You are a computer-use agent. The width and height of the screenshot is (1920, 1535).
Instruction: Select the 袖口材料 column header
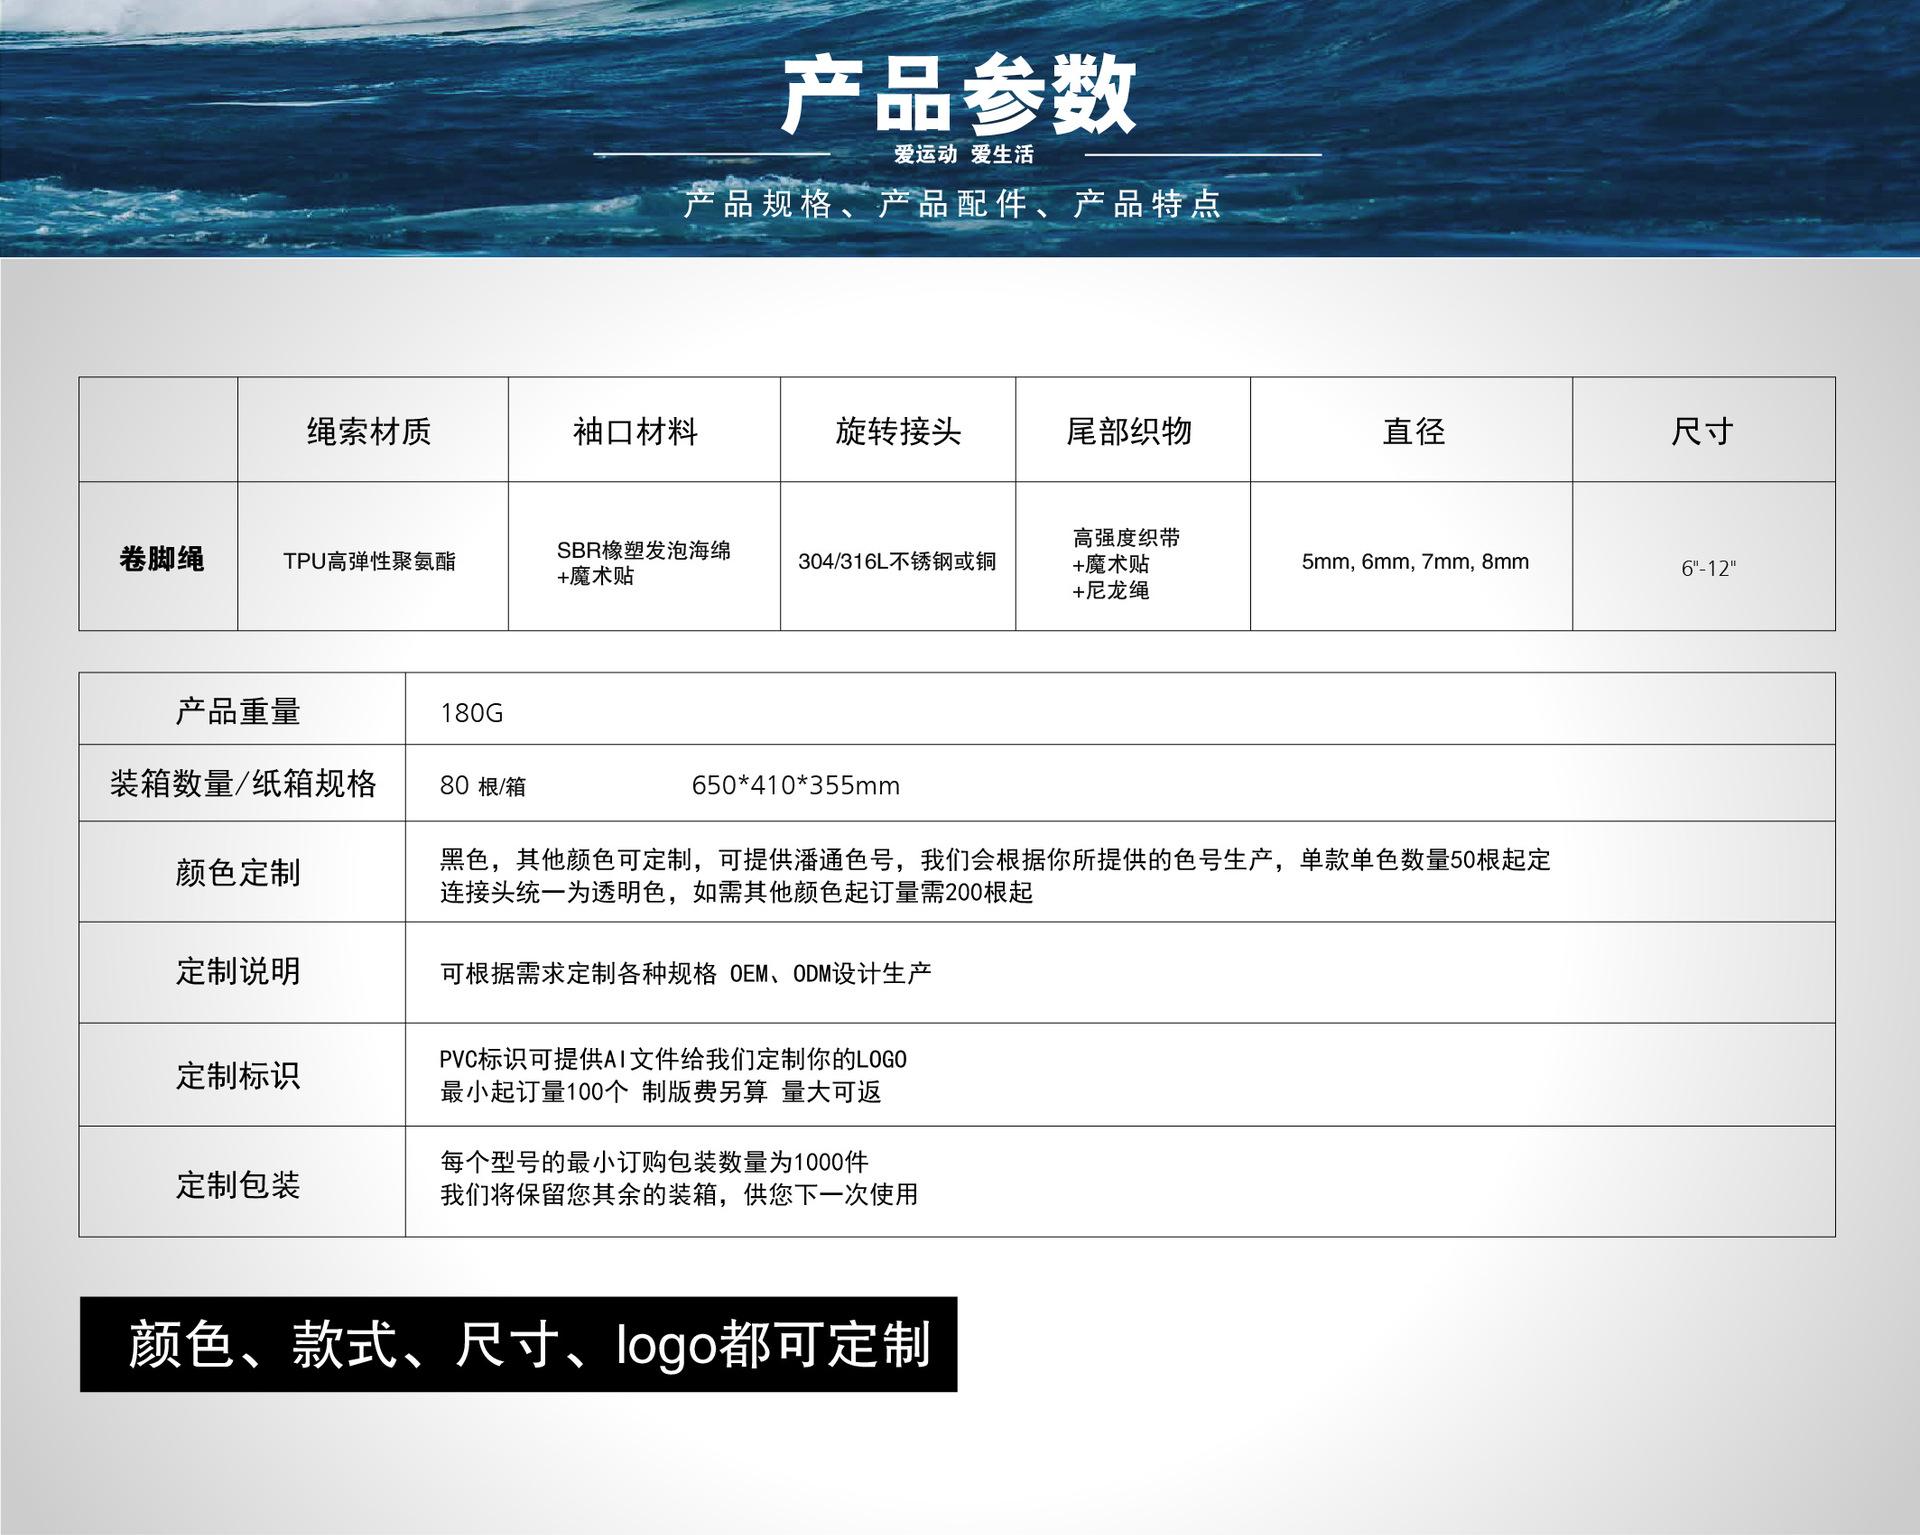click(636, 432)
